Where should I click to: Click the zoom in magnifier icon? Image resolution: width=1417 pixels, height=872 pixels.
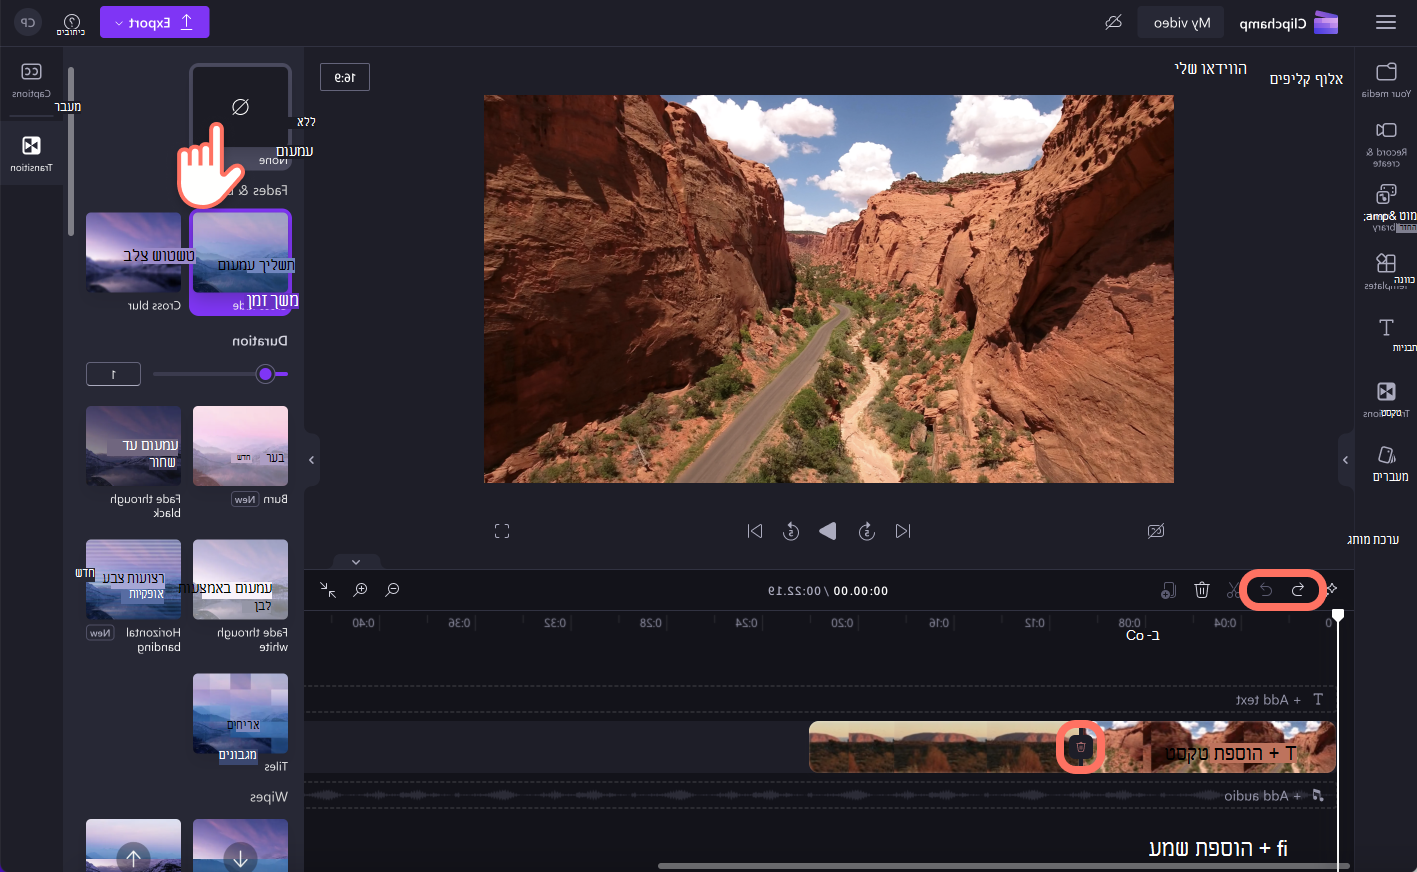click(361, 590)
